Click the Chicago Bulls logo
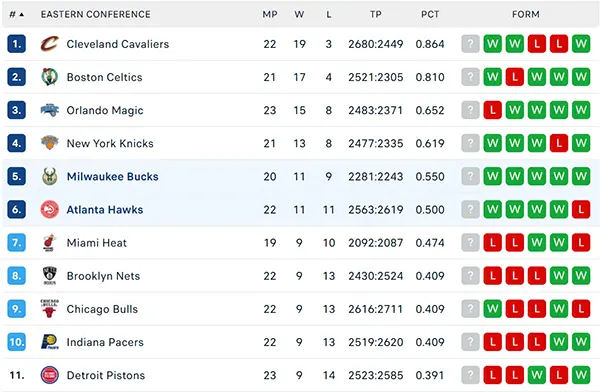This screenshot has height=392, width=600. click(x=50, y=309)
